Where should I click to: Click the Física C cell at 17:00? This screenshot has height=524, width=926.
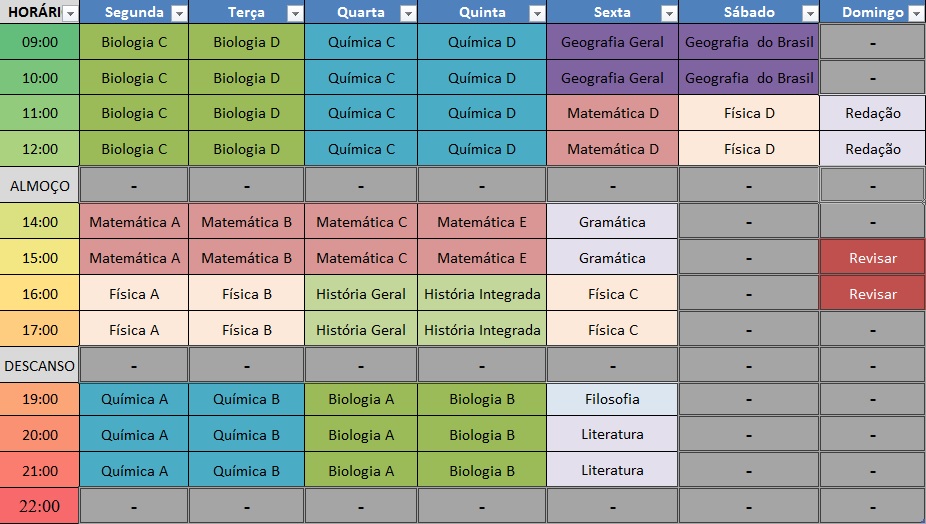(612, 330)
